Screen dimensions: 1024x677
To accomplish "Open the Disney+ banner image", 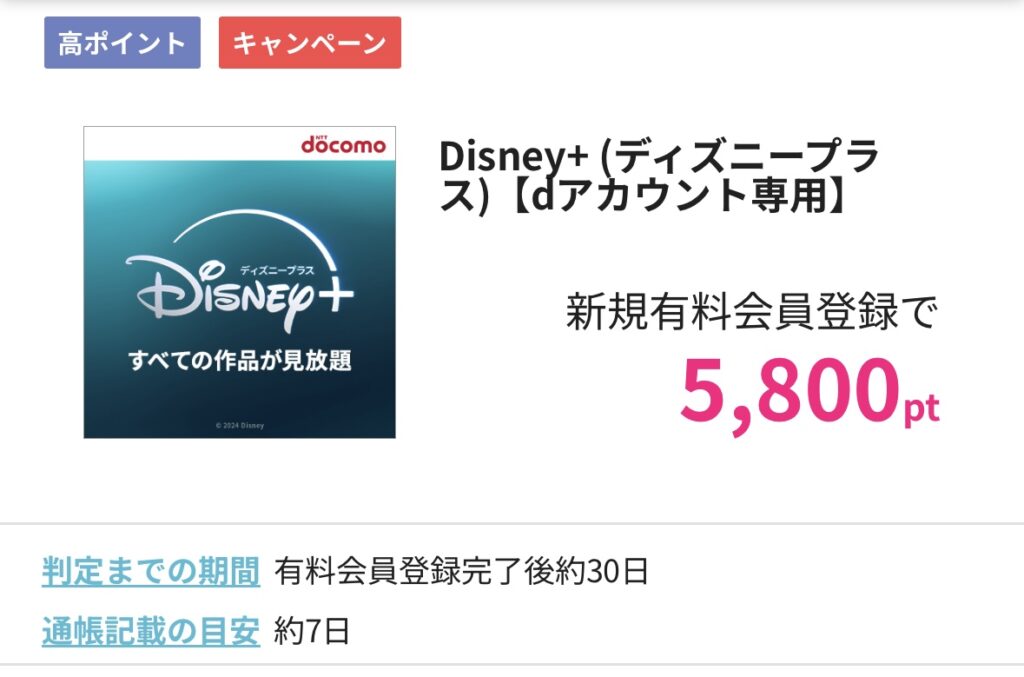I will 240,282.
